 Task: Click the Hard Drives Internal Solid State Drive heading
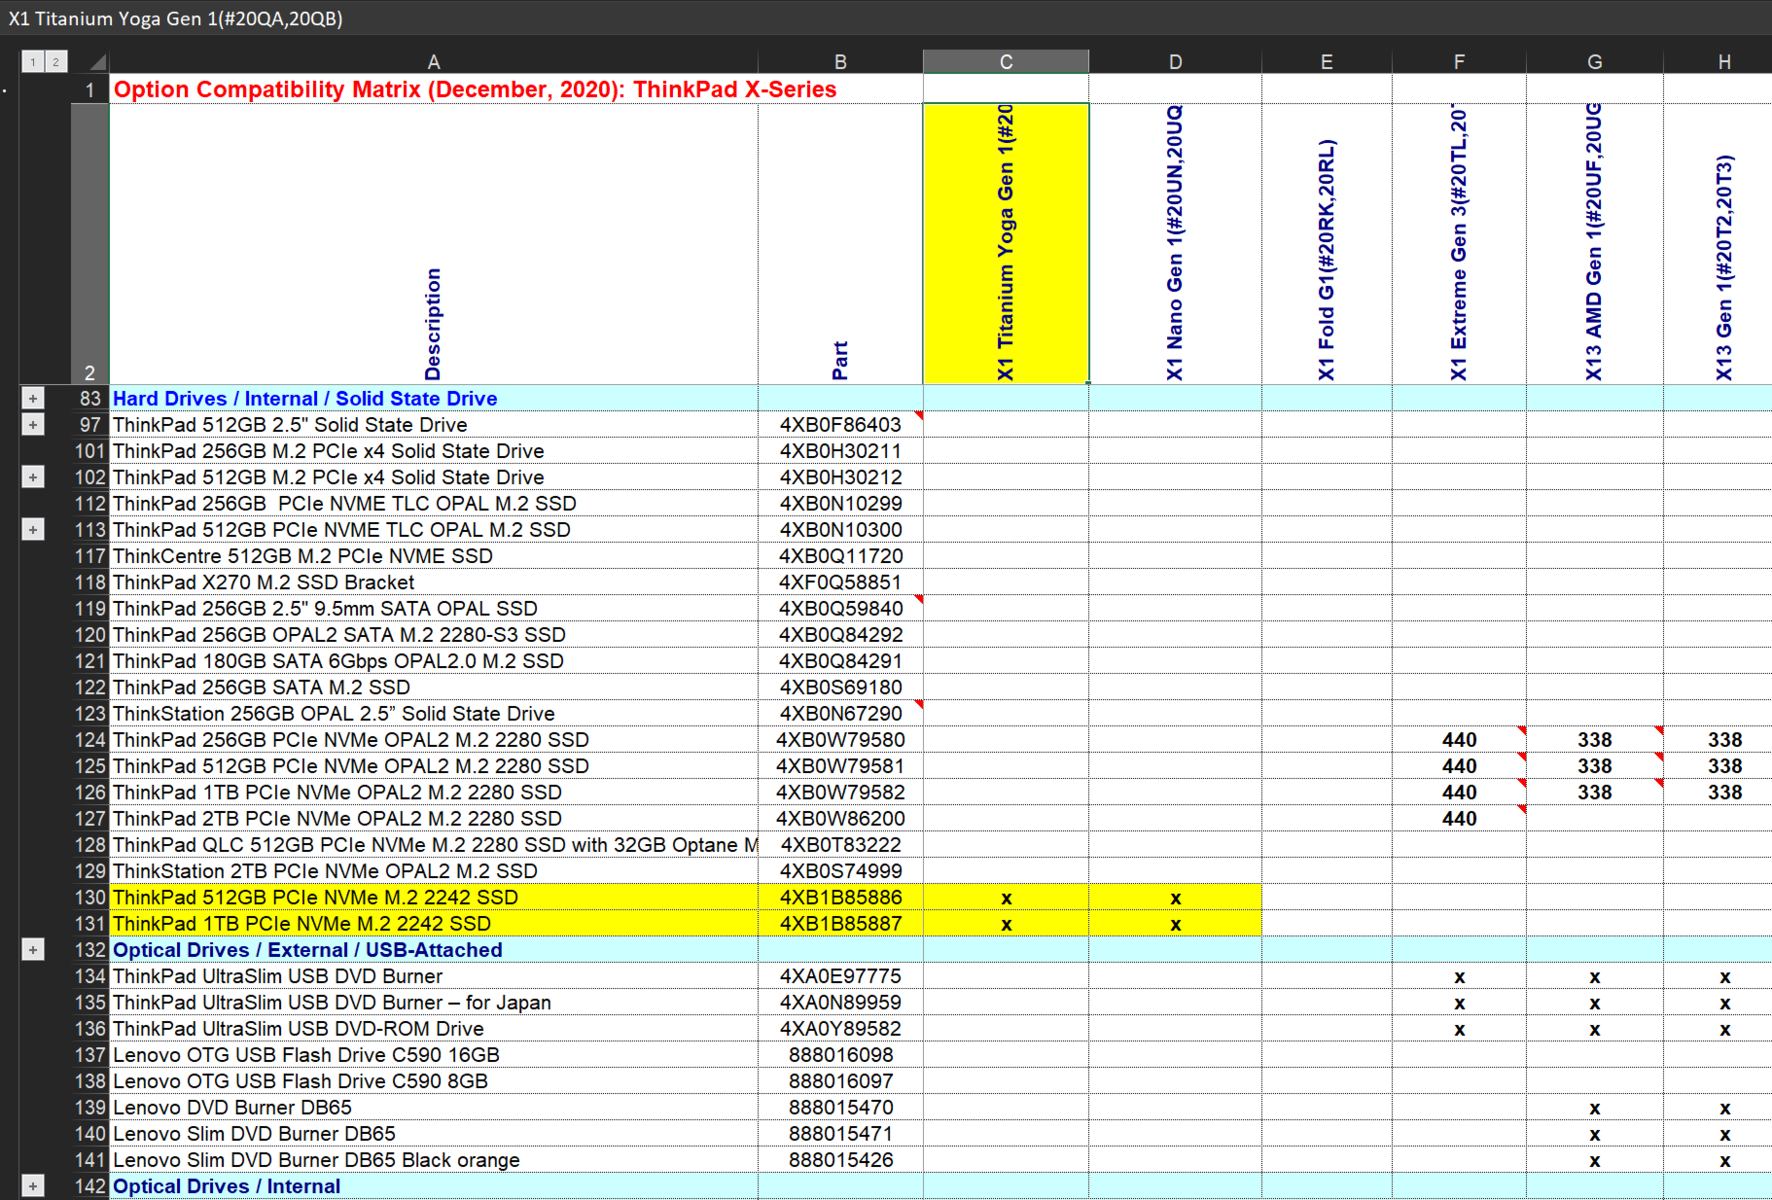click(305, 398)
